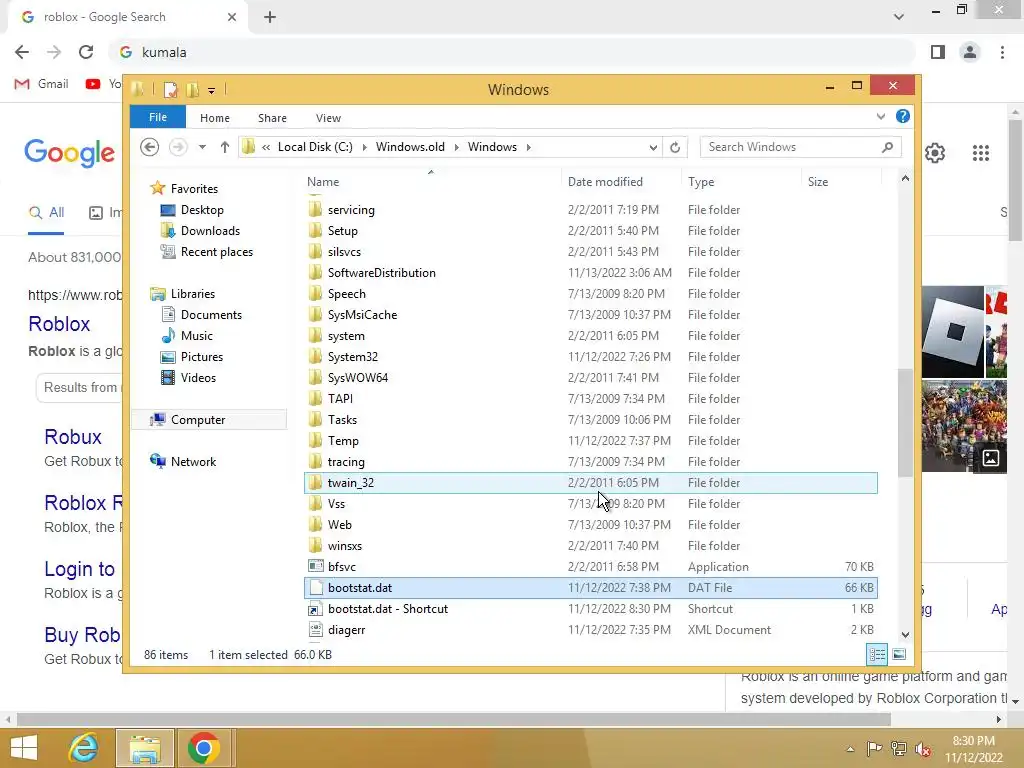Select Libraries in navigation pane
Viewport: 1024px width, 768px height.
tap(193, 294)
